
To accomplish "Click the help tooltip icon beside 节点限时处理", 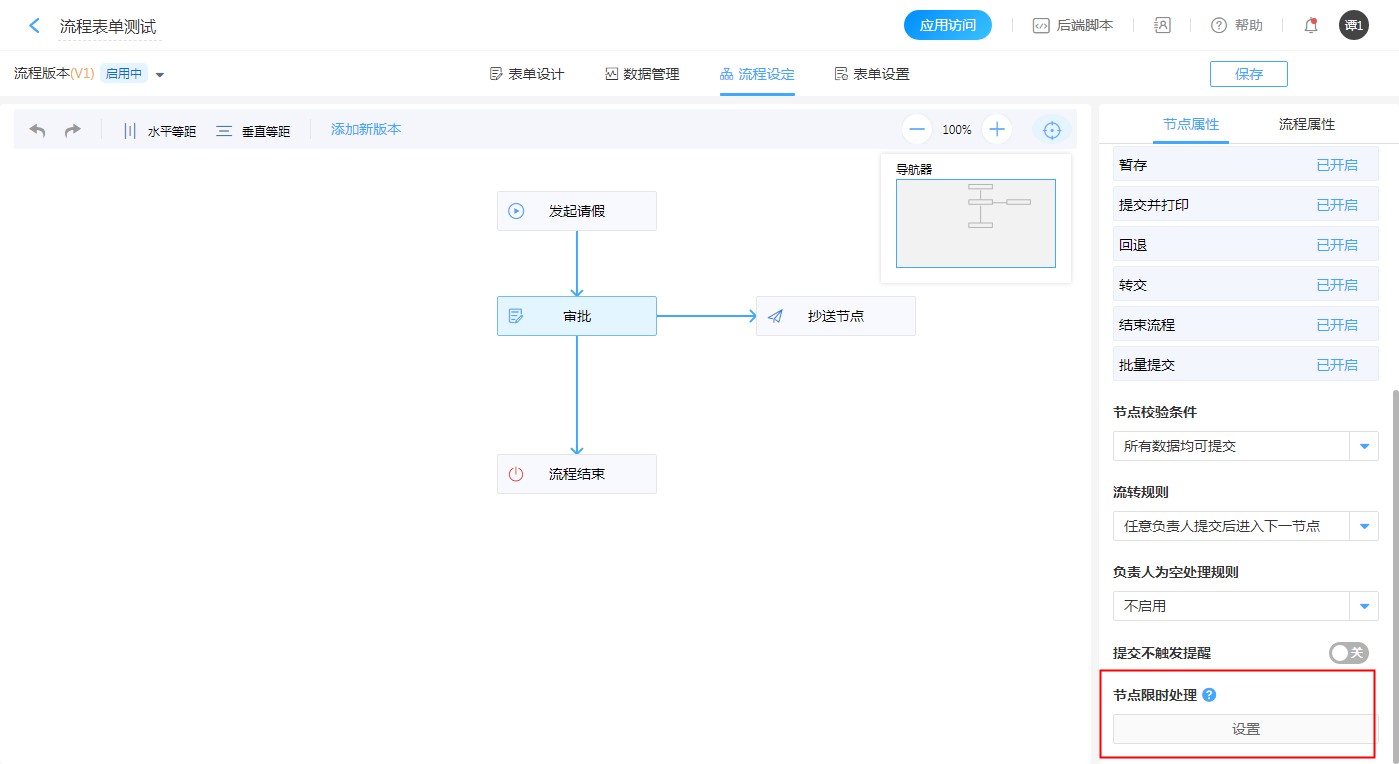I will point(1209,695).
